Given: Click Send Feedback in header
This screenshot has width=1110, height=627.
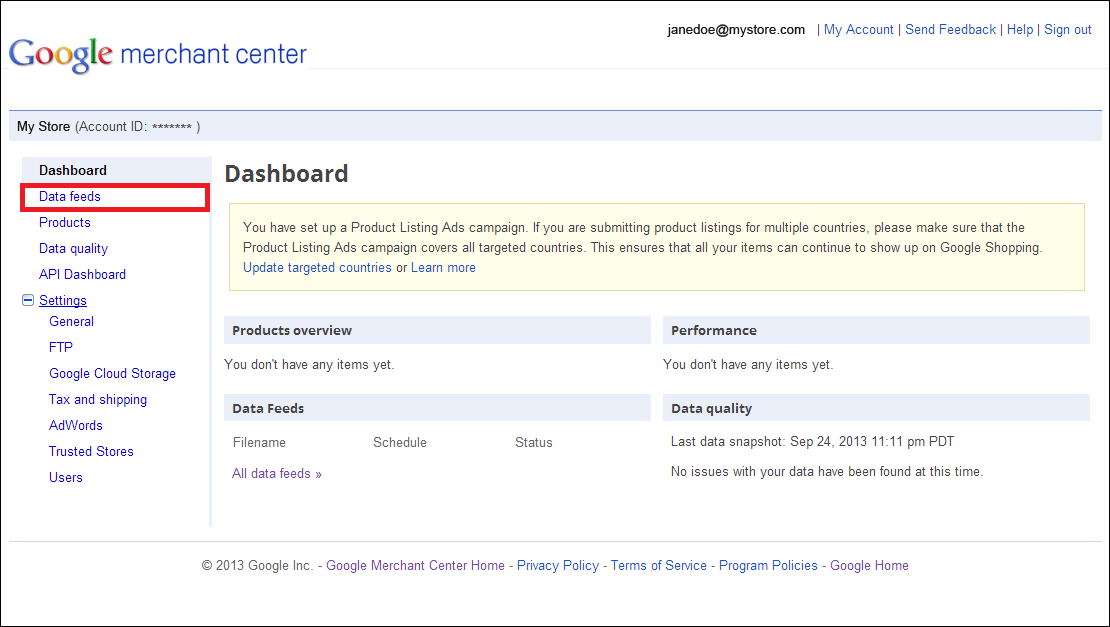Looking at the screenshot, I should point(950,30).
